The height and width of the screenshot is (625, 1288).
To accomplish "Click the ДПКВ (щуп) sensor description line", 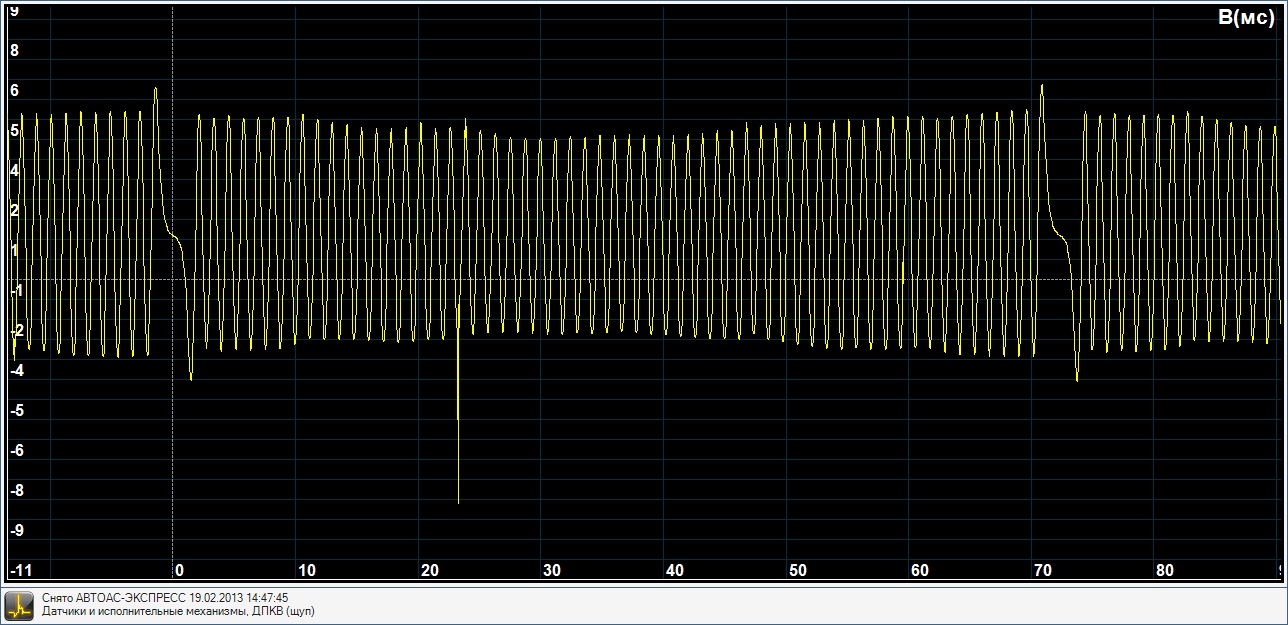I will (178, 611).
